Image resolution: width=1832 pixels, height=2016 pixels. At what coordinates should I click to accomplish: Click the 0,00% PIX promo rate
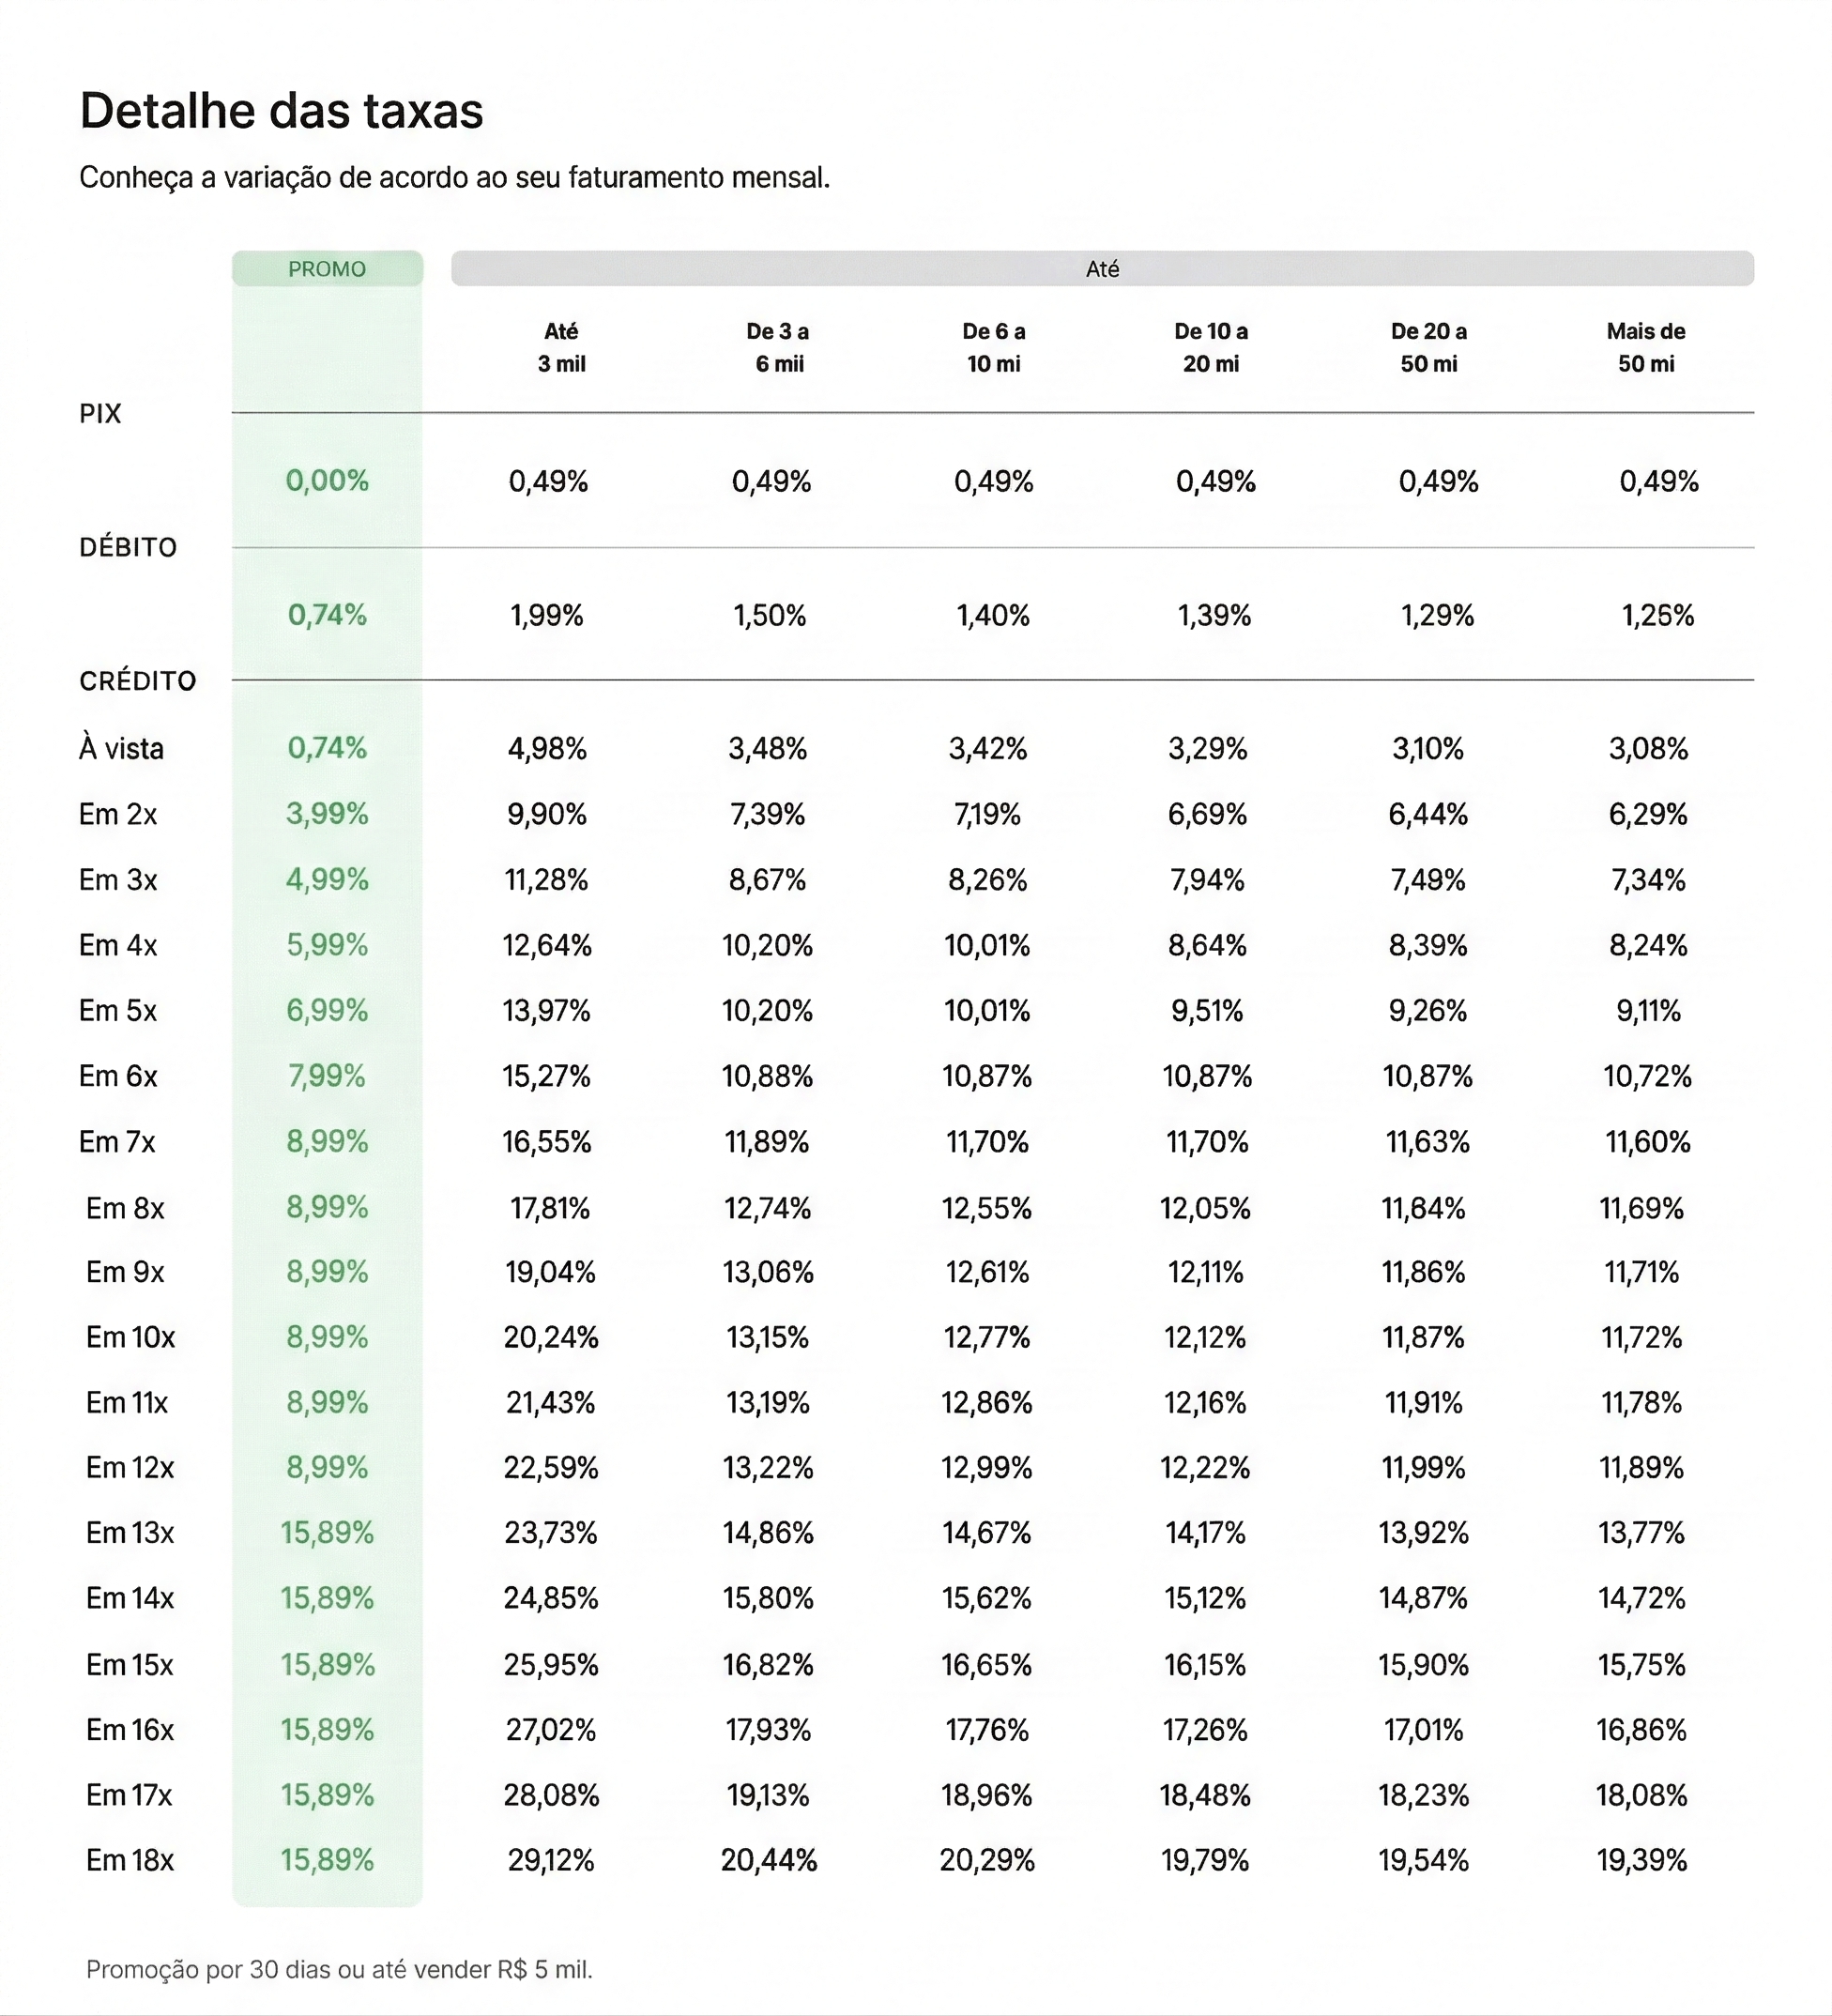327,481
